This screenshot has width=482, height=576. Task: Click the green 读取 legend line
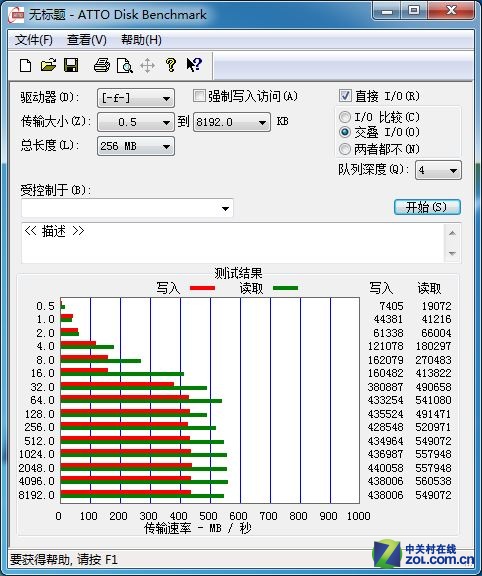click(285, 288)
